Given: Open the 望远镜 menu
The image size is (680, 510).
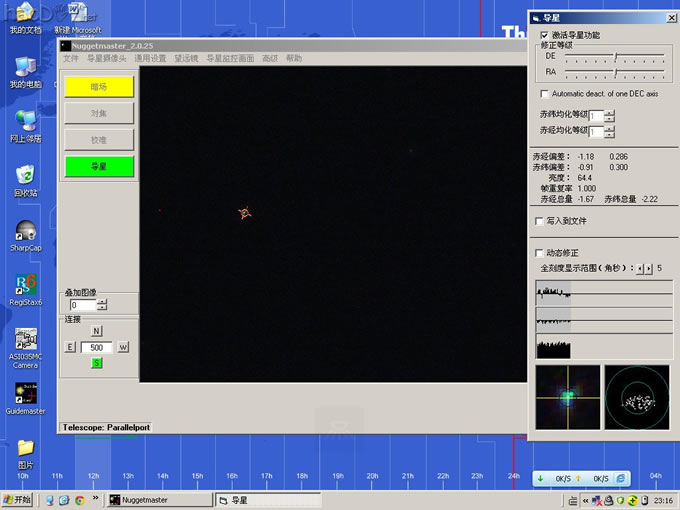Looking at the screenshot, I should 186,59.
